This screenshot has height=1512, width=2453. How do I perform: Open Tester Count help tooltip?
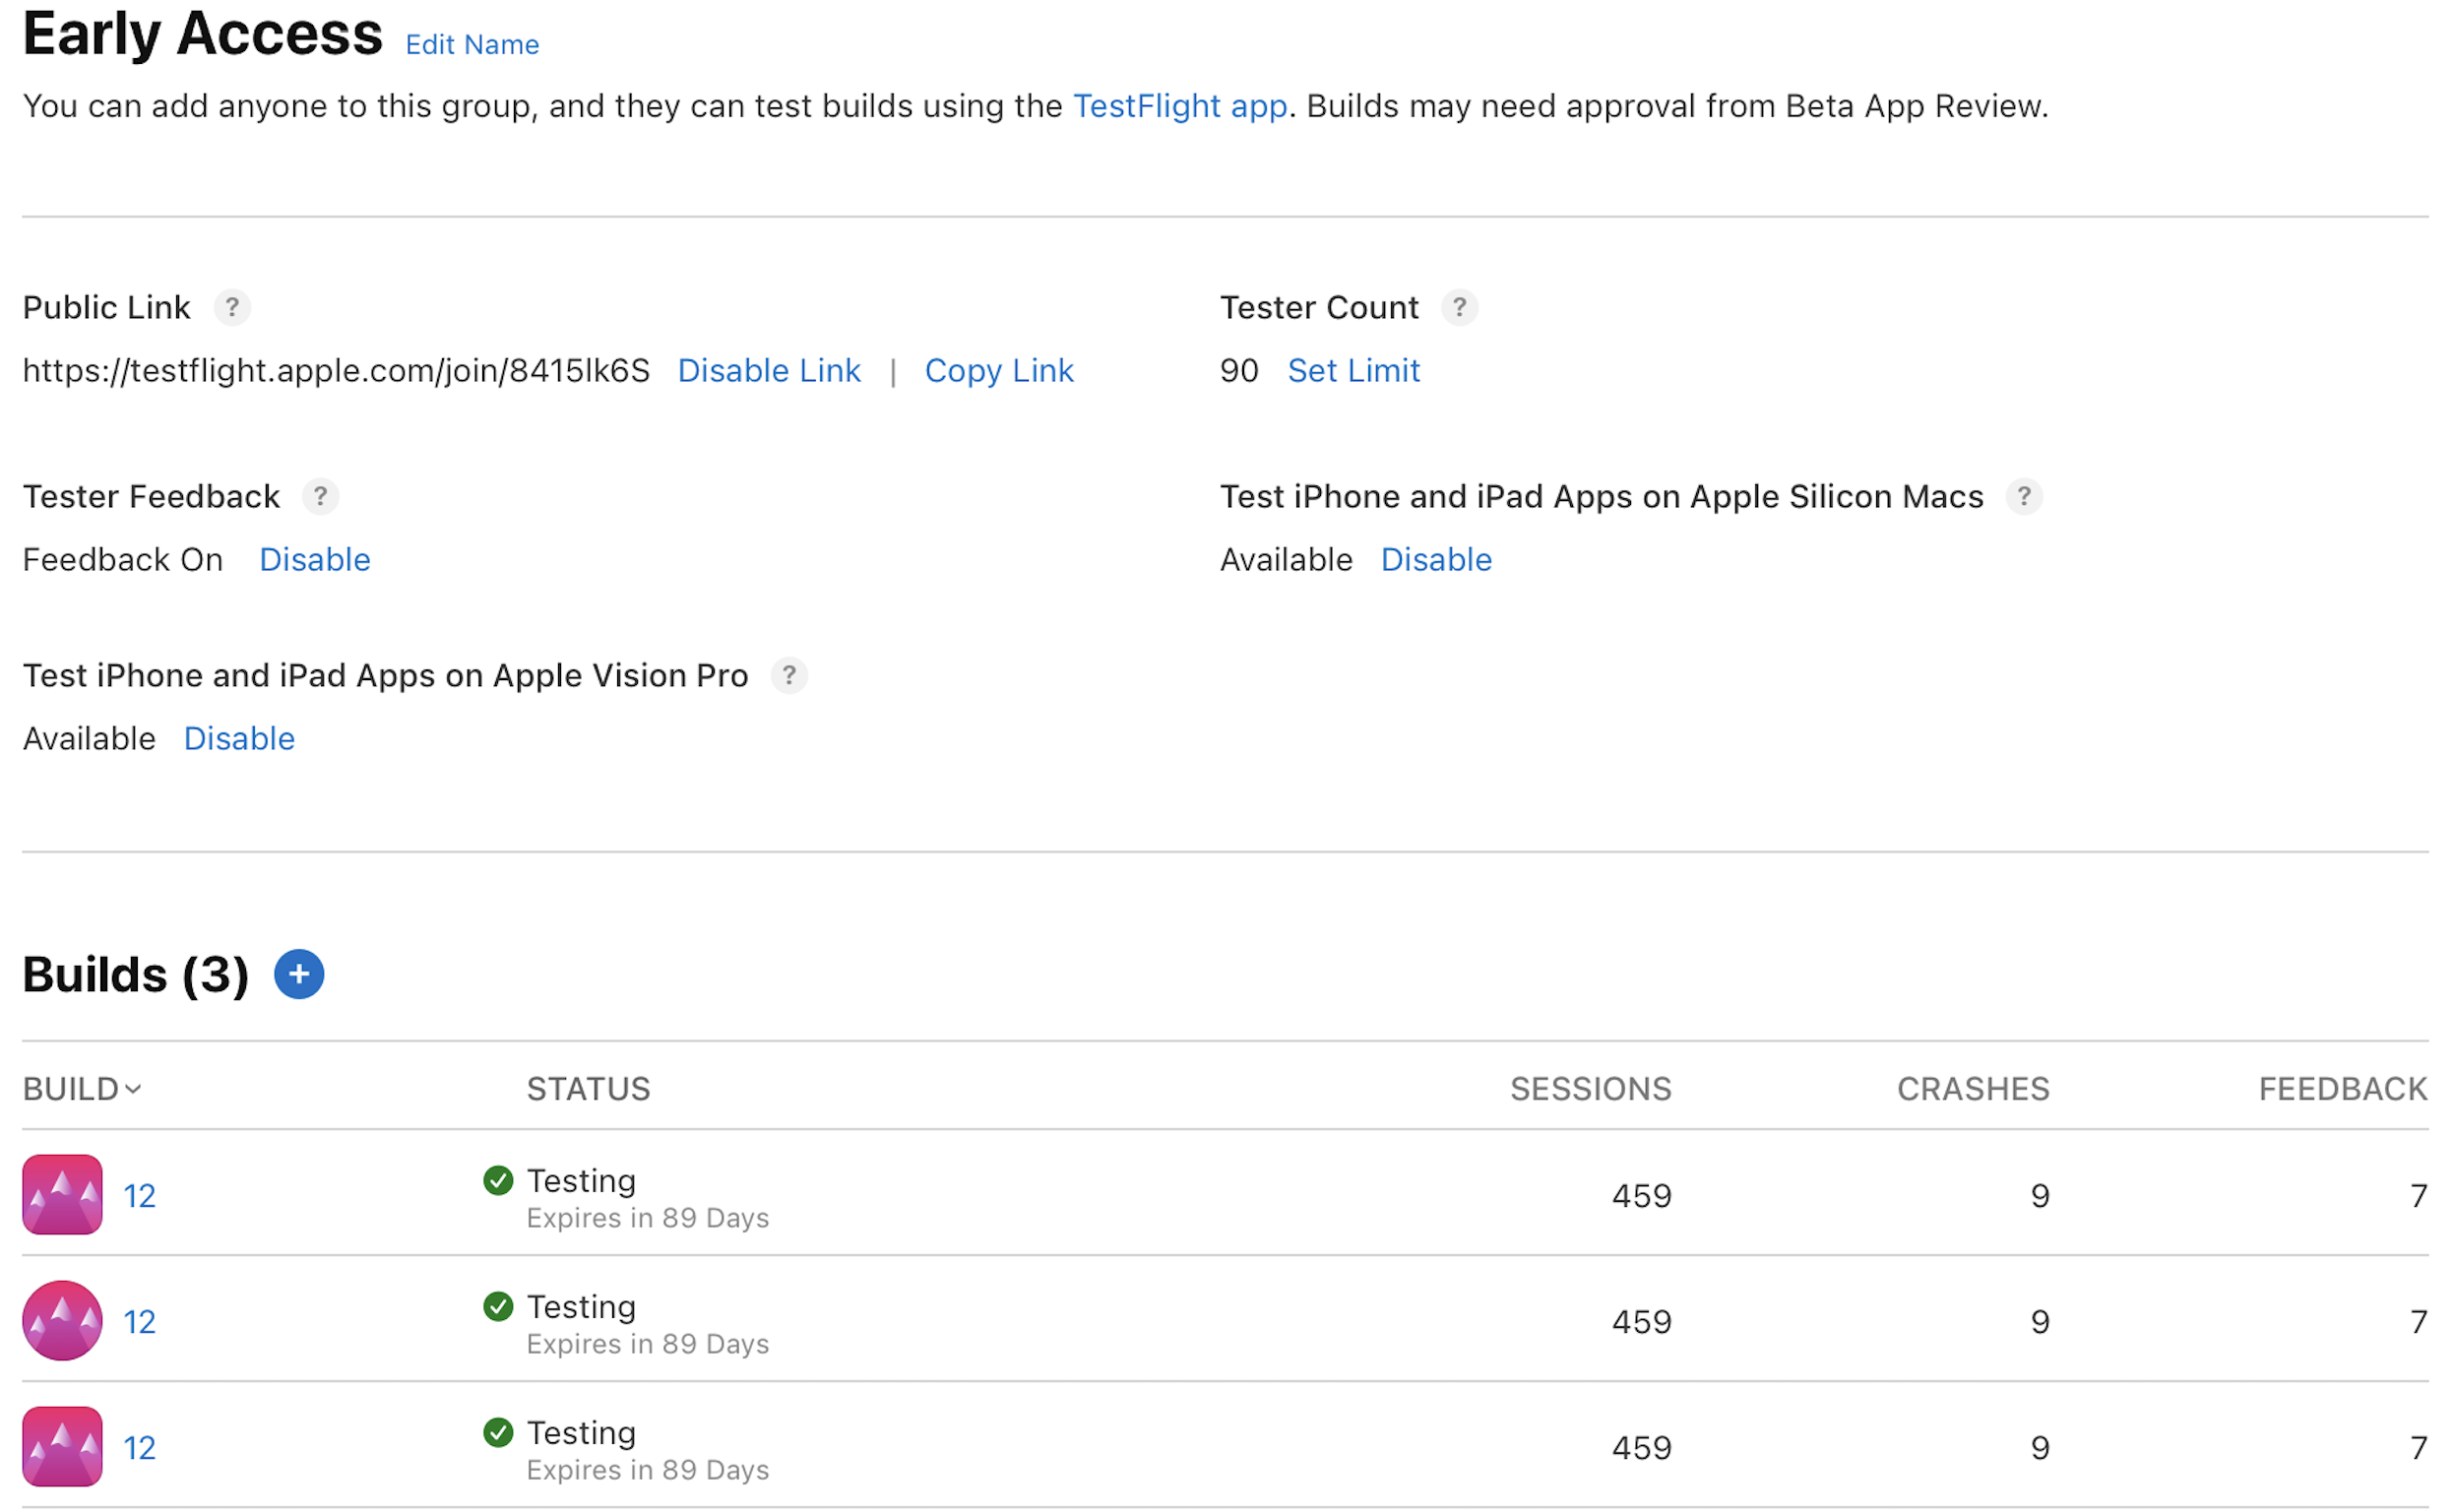1461,308
